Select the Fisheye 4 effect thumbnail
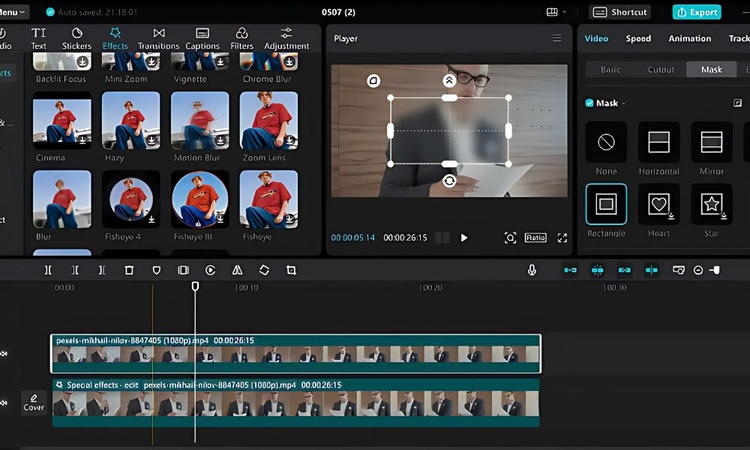750x450 pixels. [131, 199]
